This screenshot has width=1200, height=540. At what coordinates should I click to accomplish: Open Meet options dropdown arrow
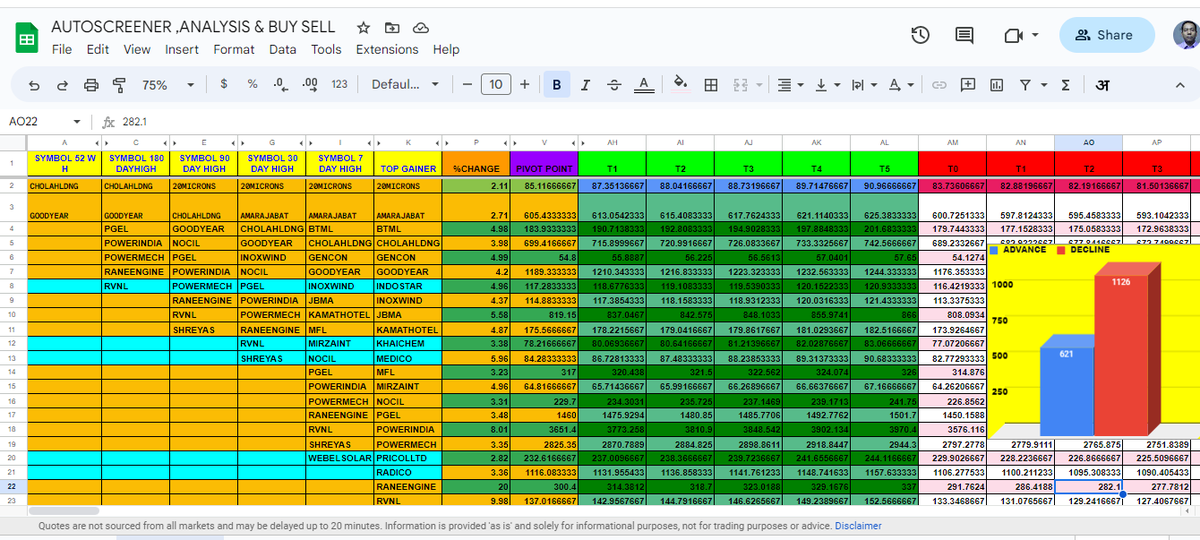coord(1035,35)
